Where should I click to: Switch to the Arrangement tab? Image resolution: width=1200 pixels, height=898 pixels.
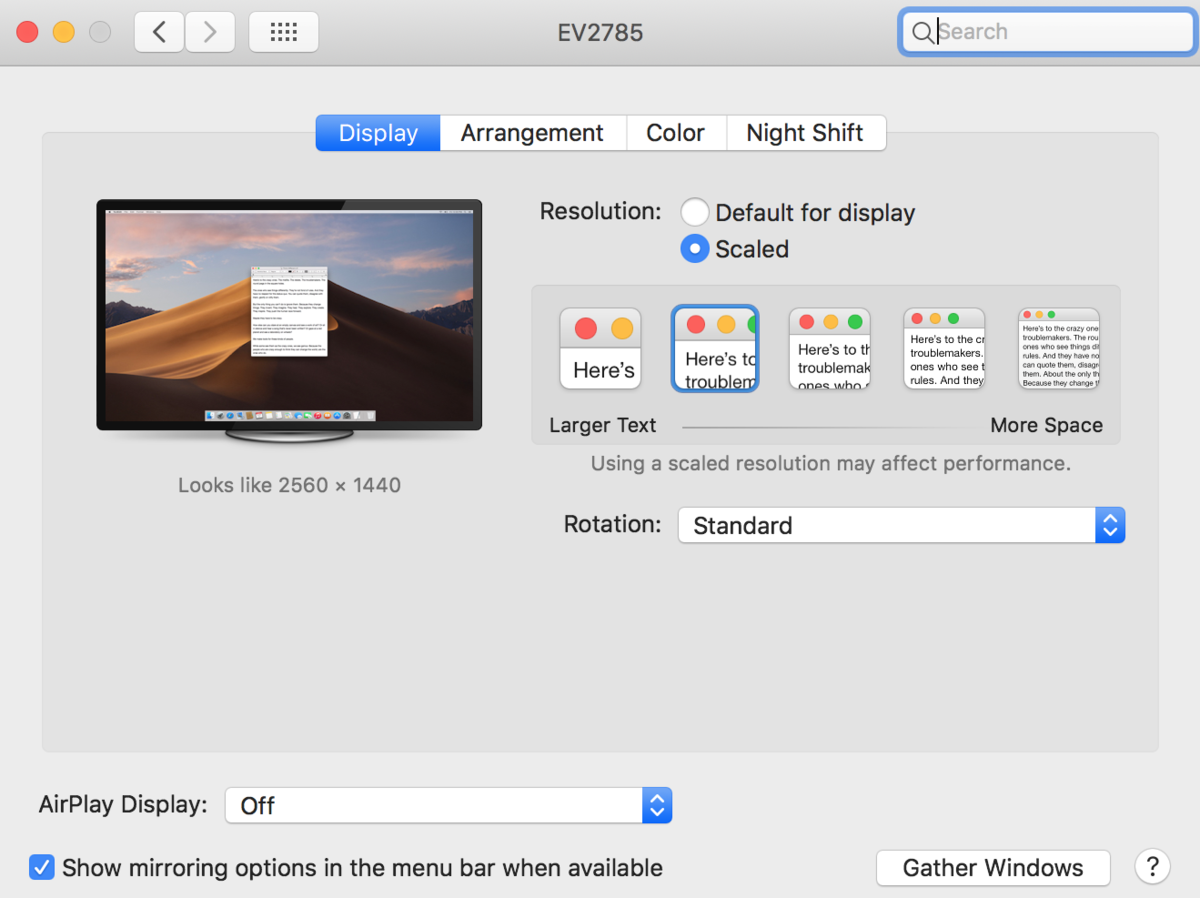532,133
